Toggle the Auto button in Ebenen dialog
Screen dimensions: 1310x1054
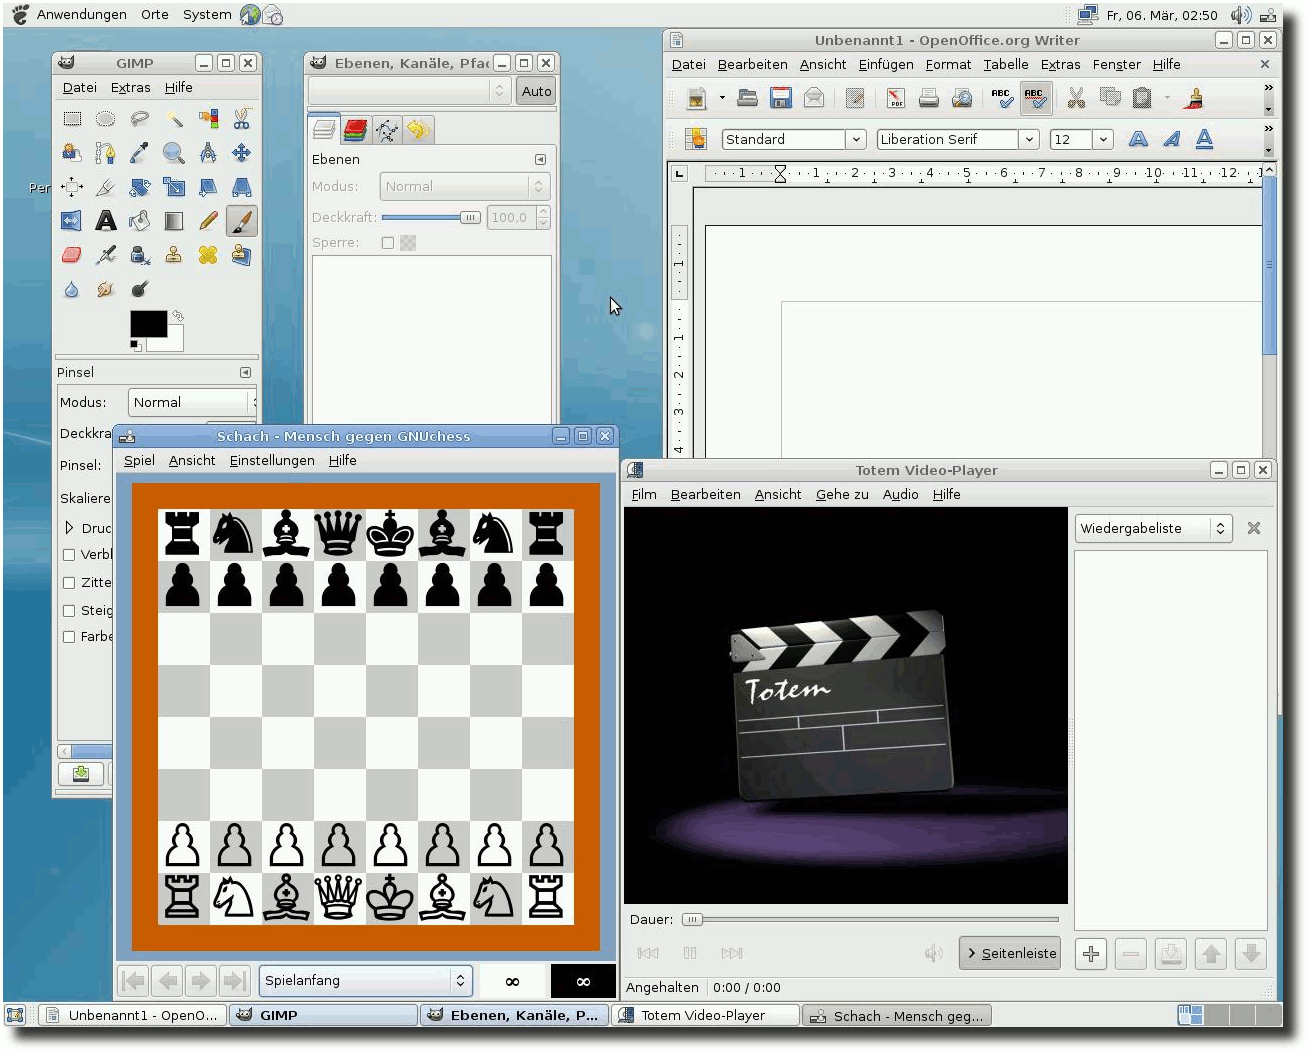click(x=536, y=91)
